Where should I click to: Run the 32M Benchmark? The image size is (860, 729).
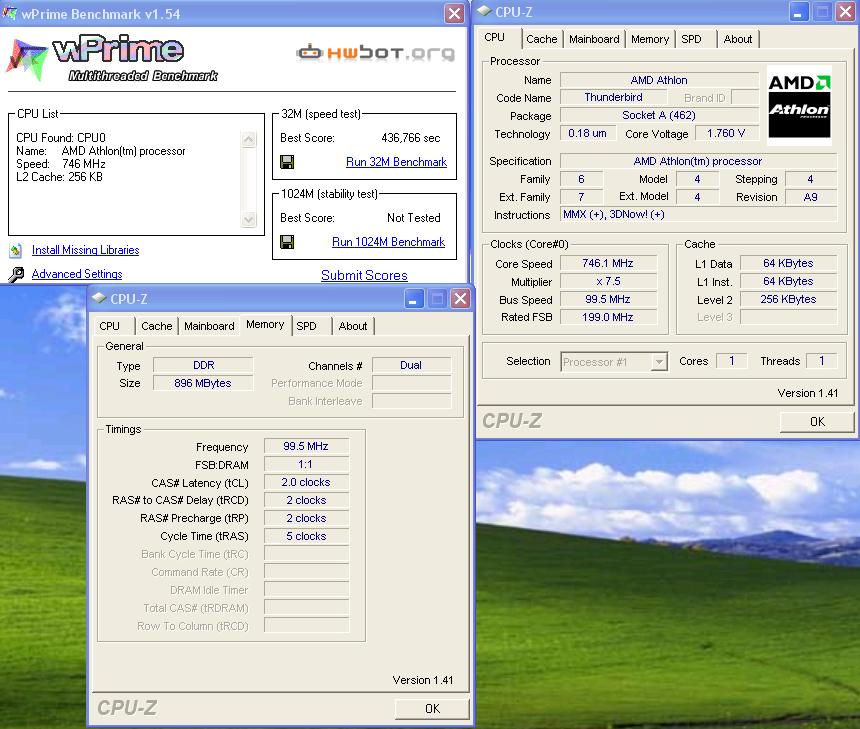click(x=396, y=162)
